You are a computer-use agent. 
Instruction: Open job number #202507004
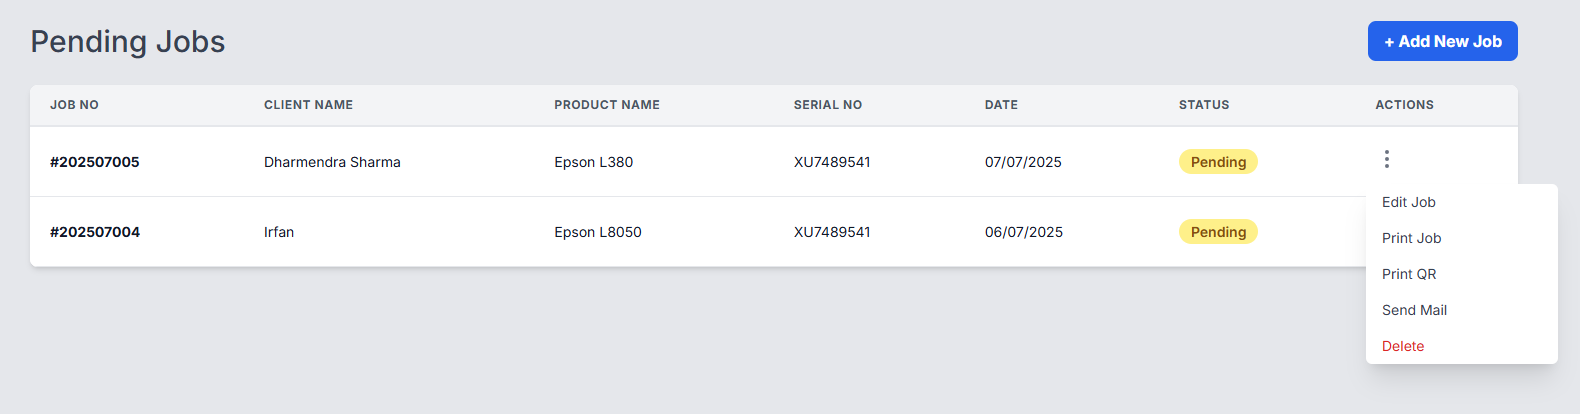tap(95, 232)
